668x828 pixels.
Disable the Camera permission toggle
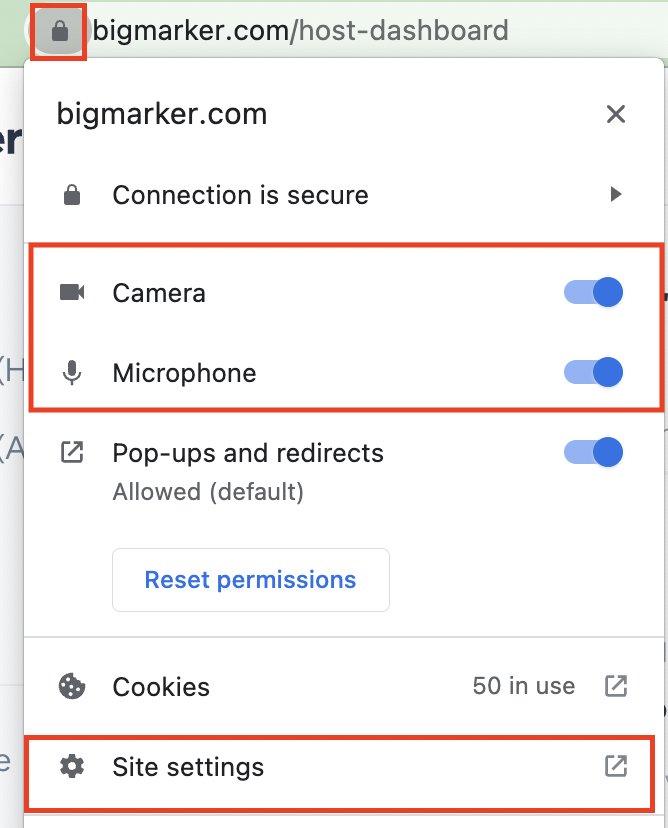click(593, 292)
